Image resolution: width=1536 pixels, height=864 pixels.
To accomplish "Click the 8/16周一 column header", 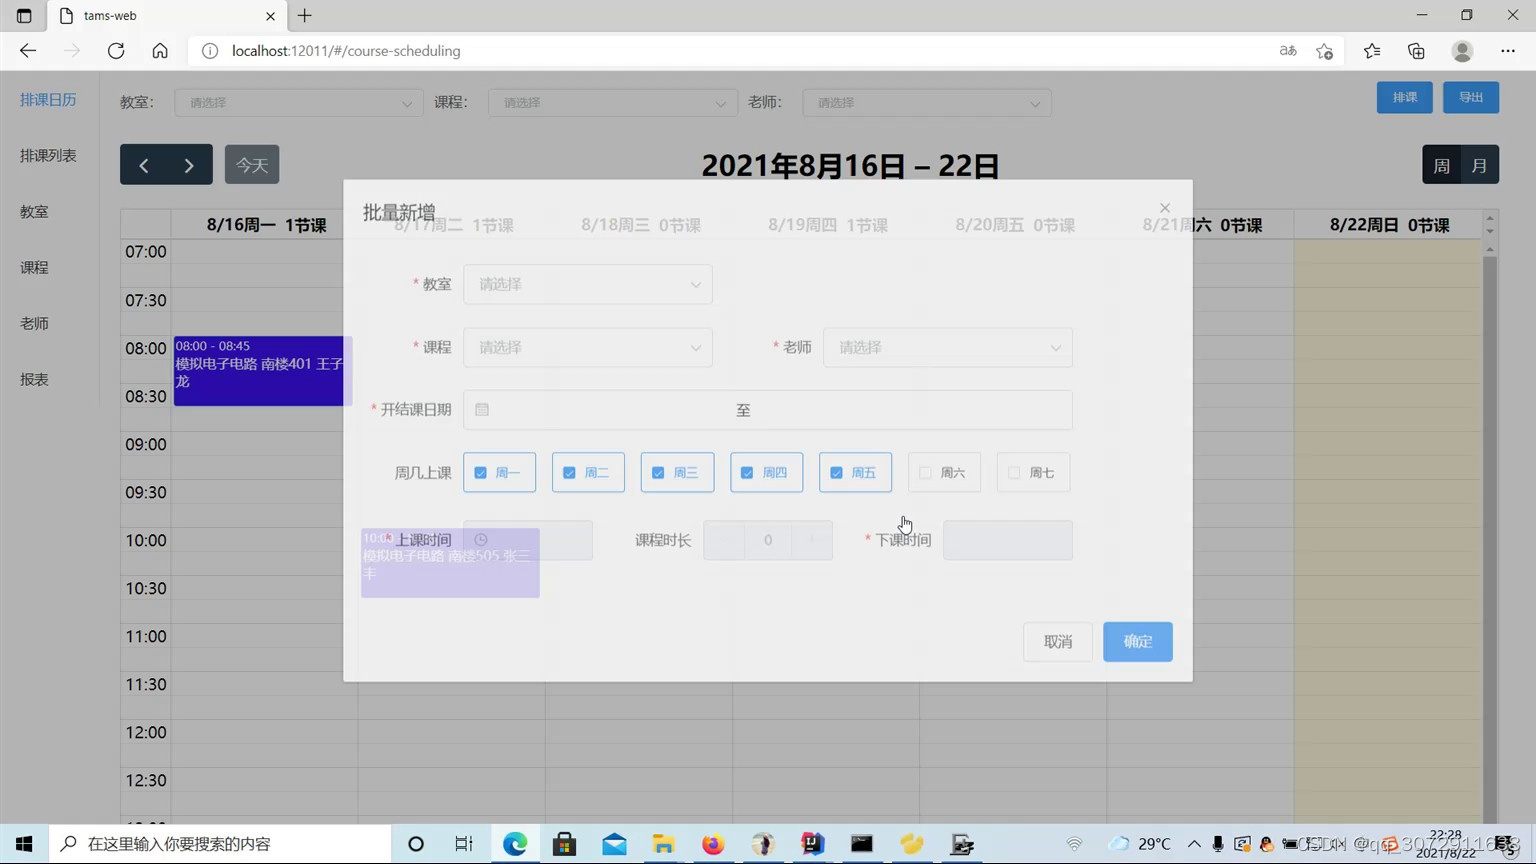I will 266,225.
